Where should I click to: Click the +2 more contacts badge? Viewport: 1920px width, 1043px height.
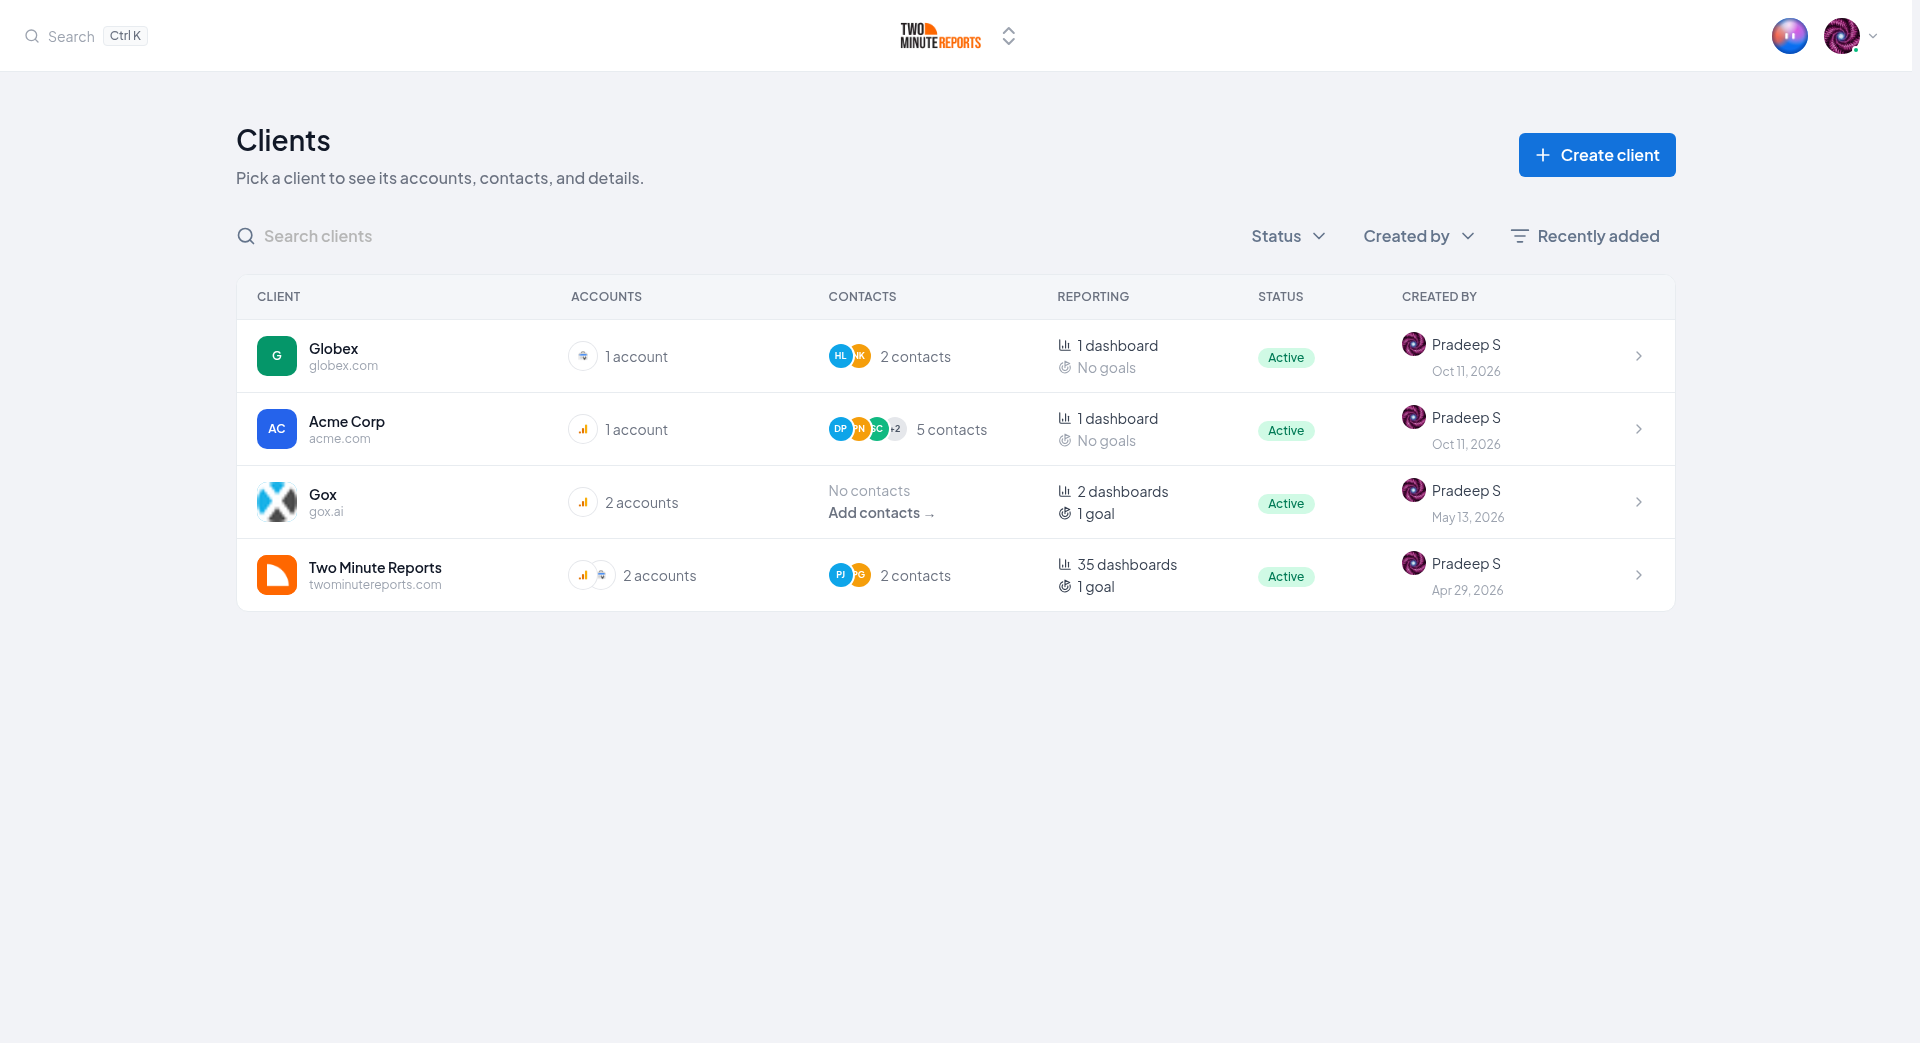(x=896, y=429)
